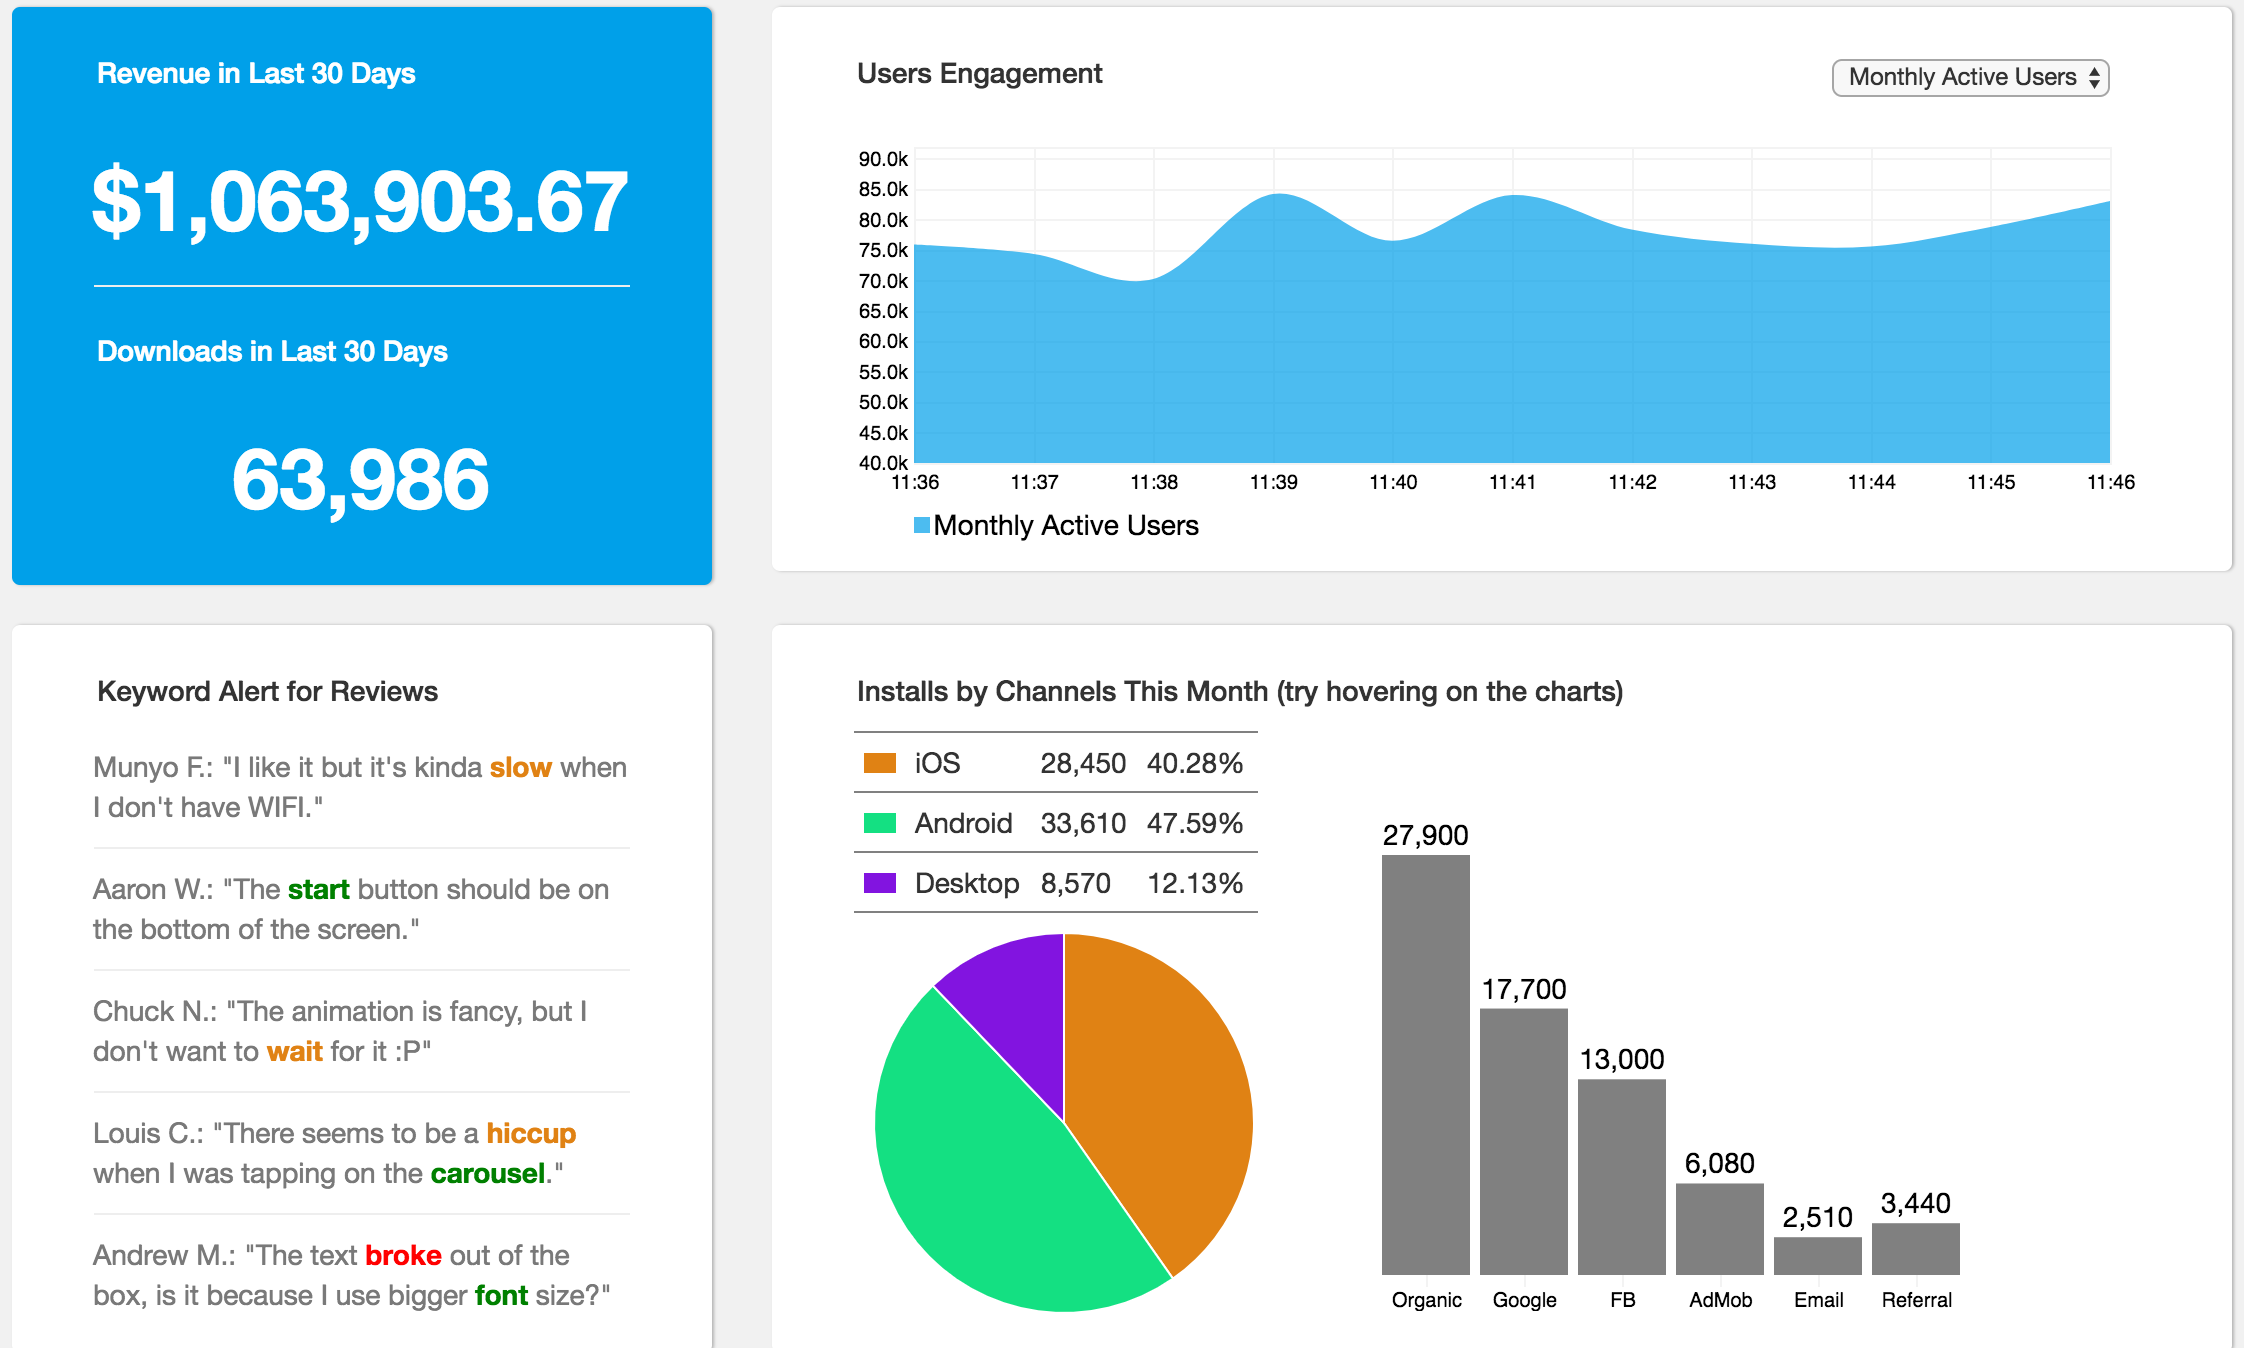Image resolution: width=2244 pixels, height=1348 pixels.
Task: Click the highlighted keyword 'start'
Action: coord(318,889)
